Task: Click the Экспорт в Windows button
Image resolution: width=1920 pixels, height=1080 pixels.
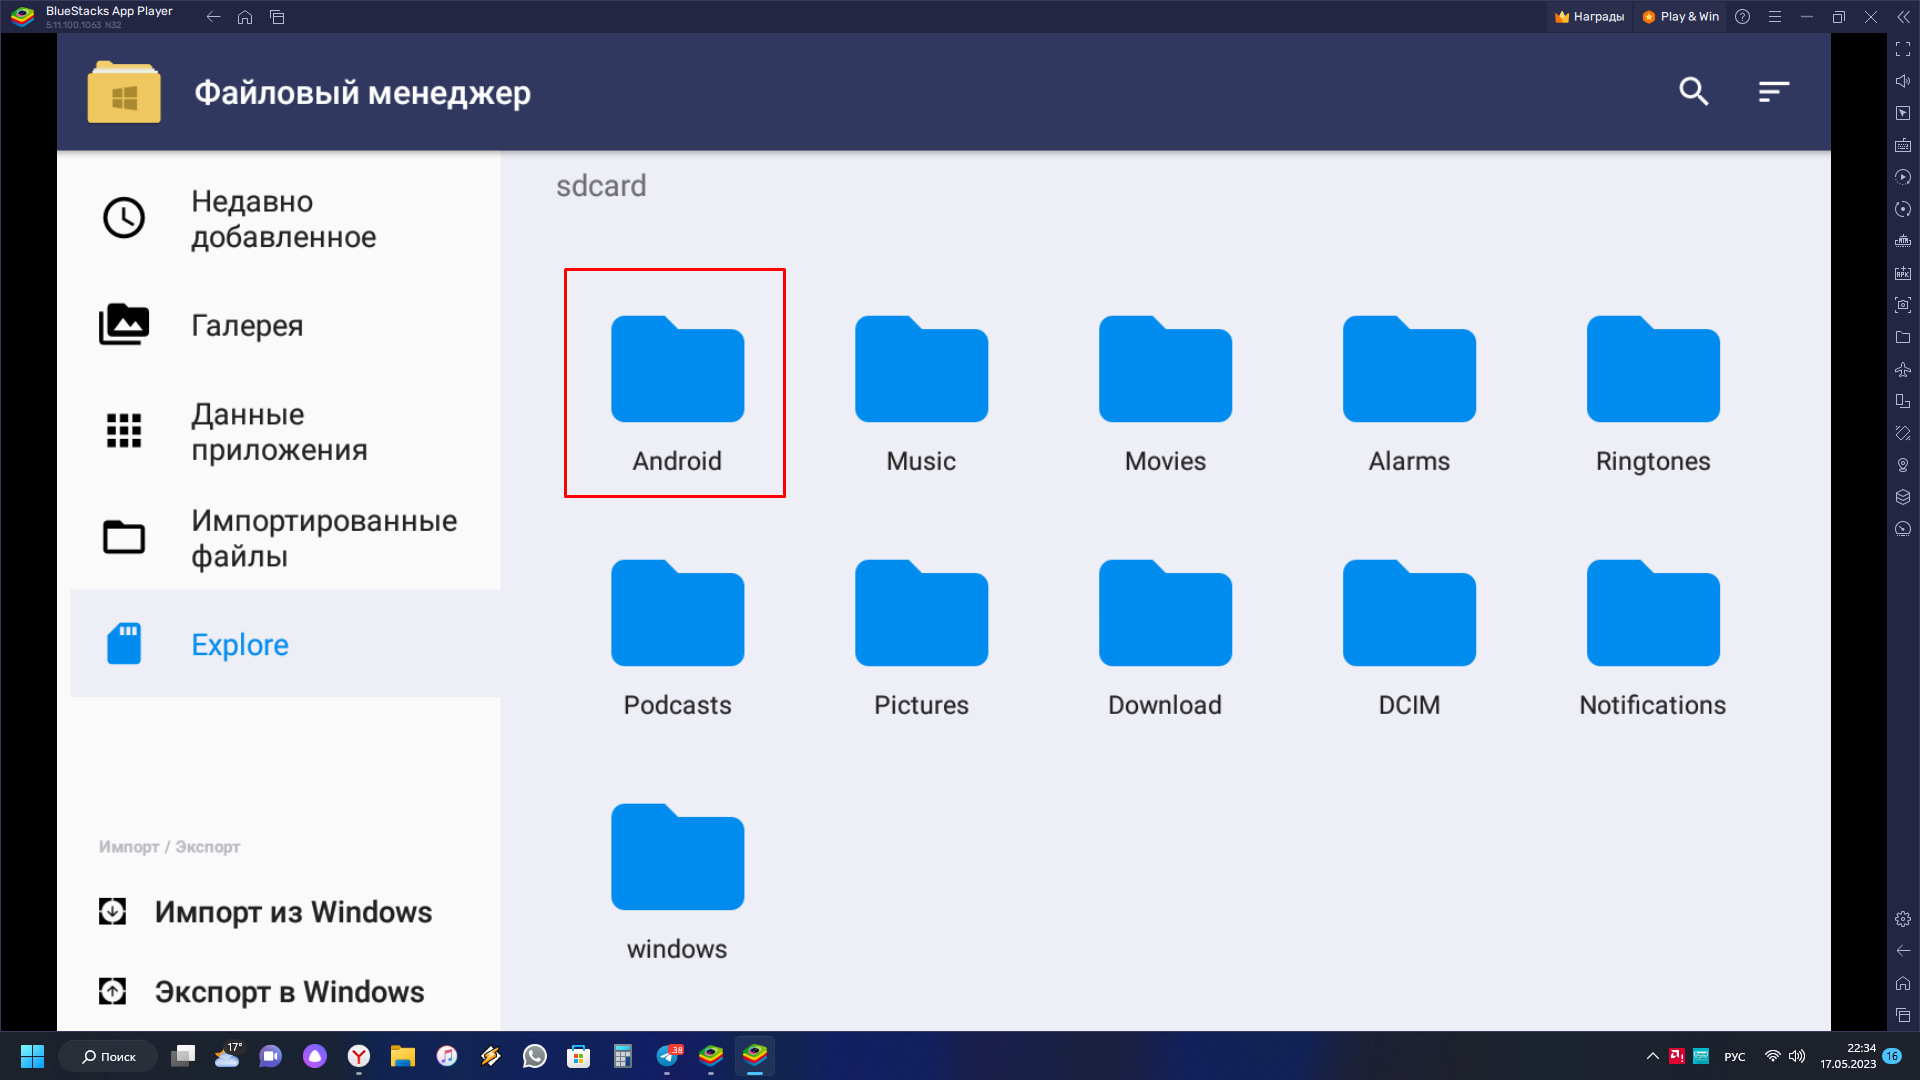Action: (x=289, y=990)
